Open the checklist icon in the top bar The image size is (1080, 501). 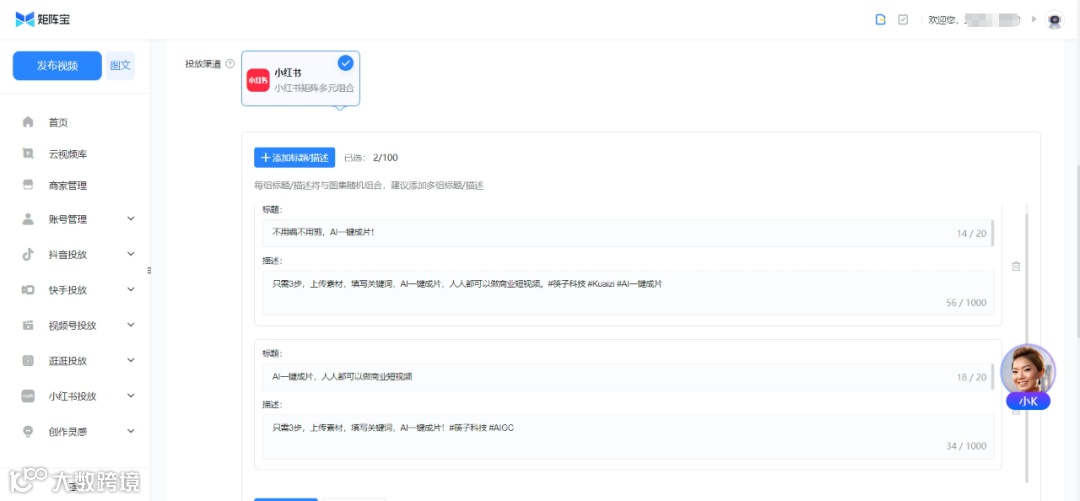pyautogui.click(x=903, y=20)
